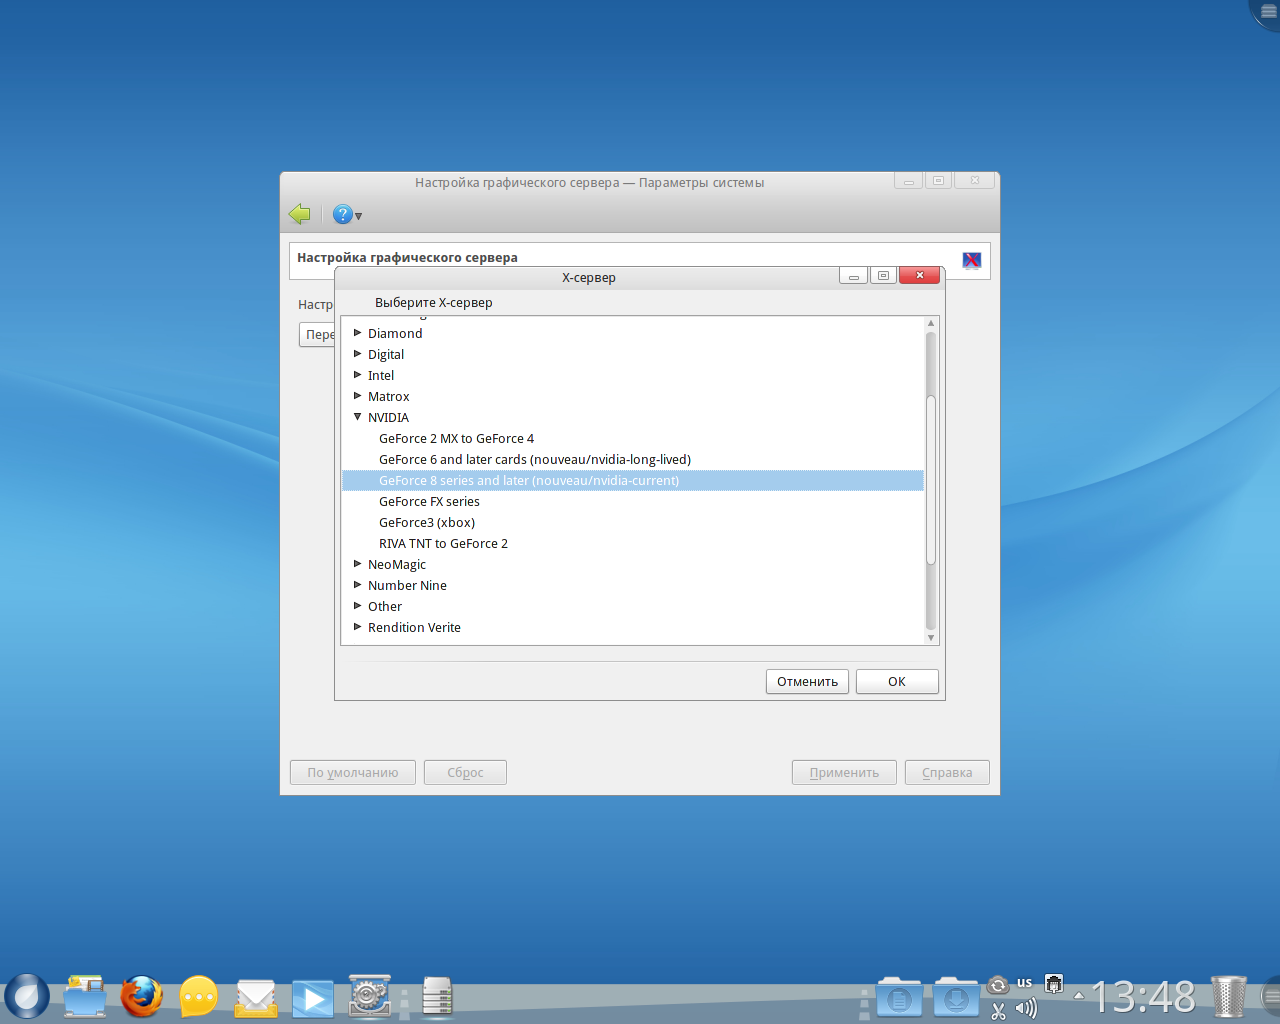Open the media player play icon

tap(313, 998)
